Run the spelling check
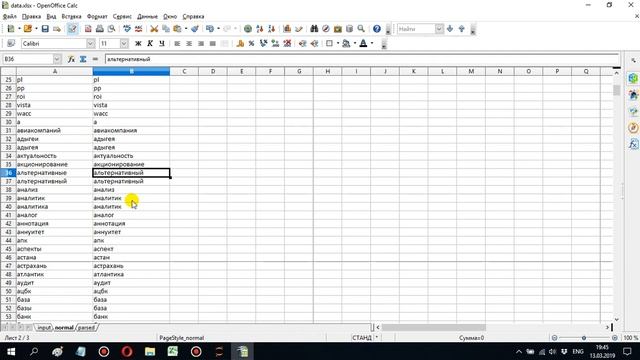The height and width of the screenshot is (360, 640). point(127,29)
